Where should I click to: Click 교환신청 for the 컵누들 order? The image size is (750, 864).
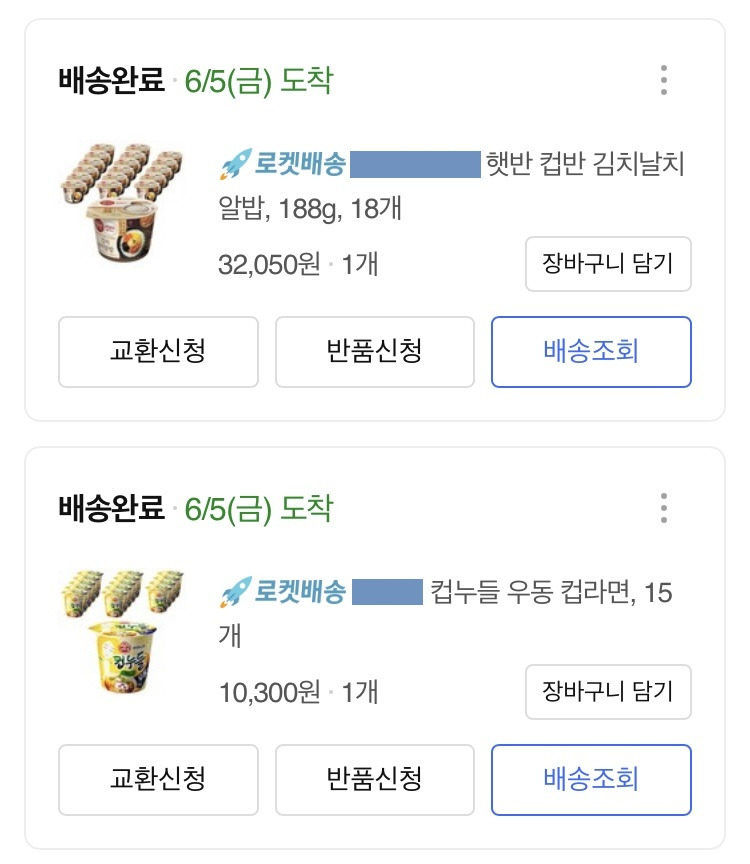158,779
